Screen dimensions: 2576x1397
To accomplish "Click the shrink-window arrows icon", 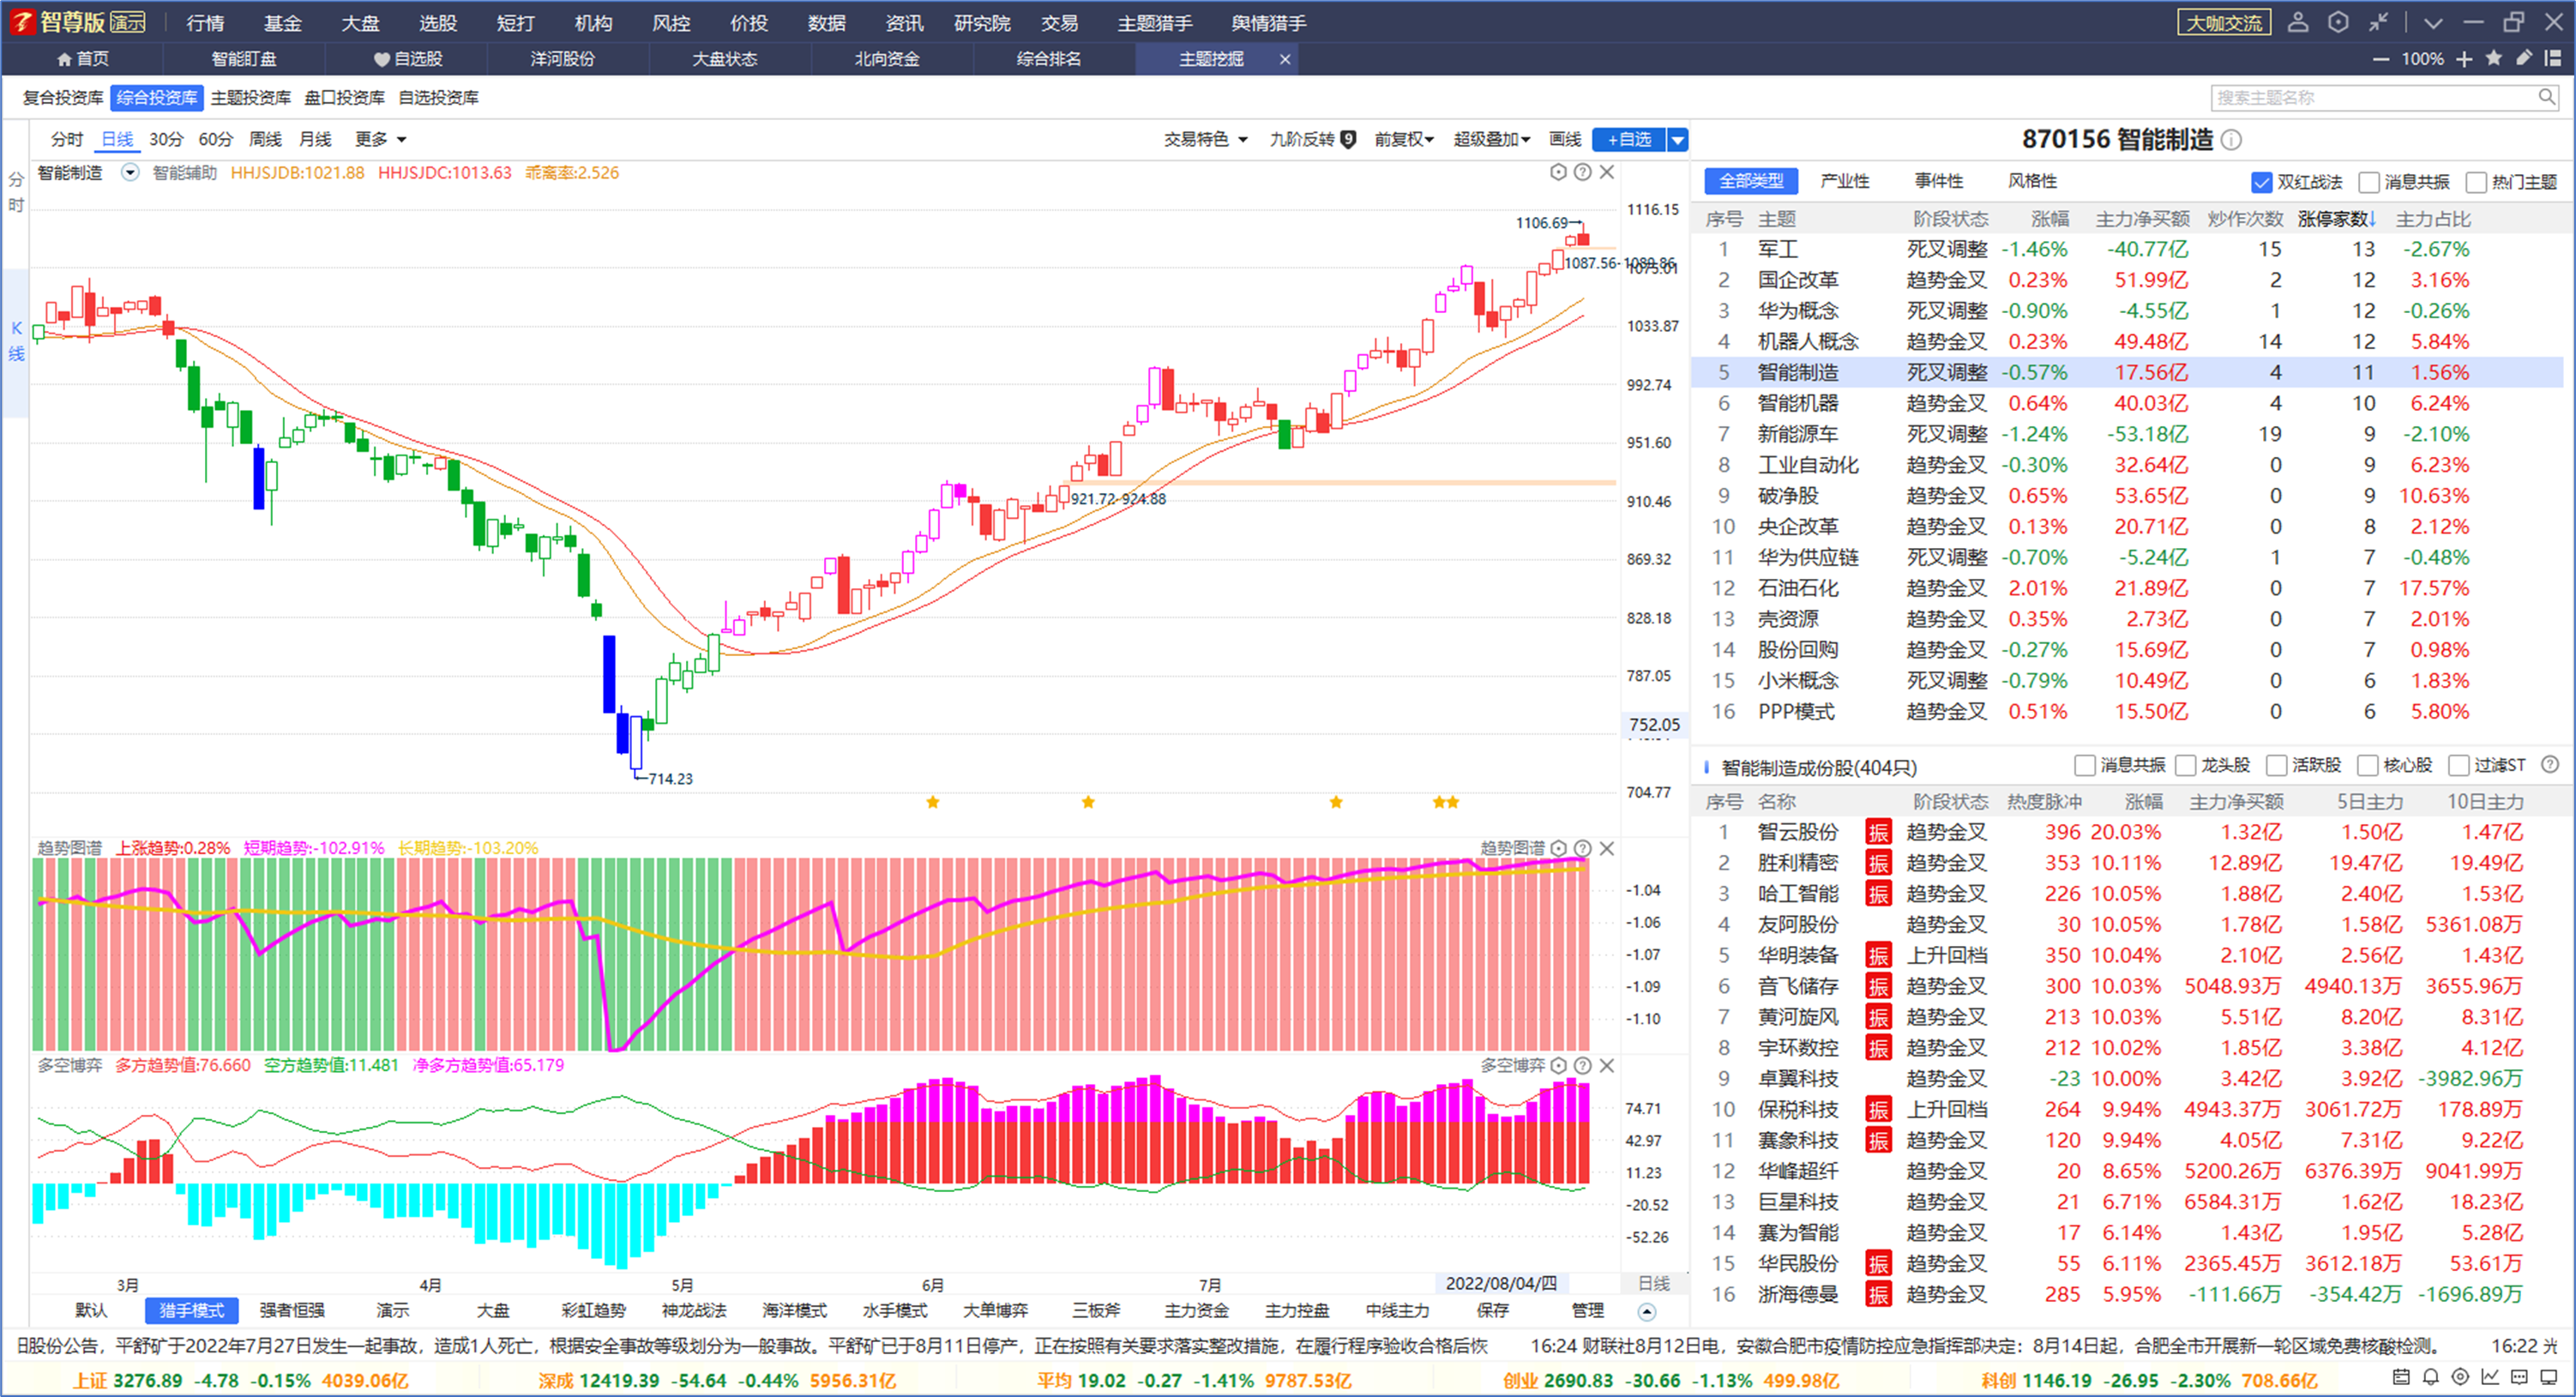I will 2378,22.
